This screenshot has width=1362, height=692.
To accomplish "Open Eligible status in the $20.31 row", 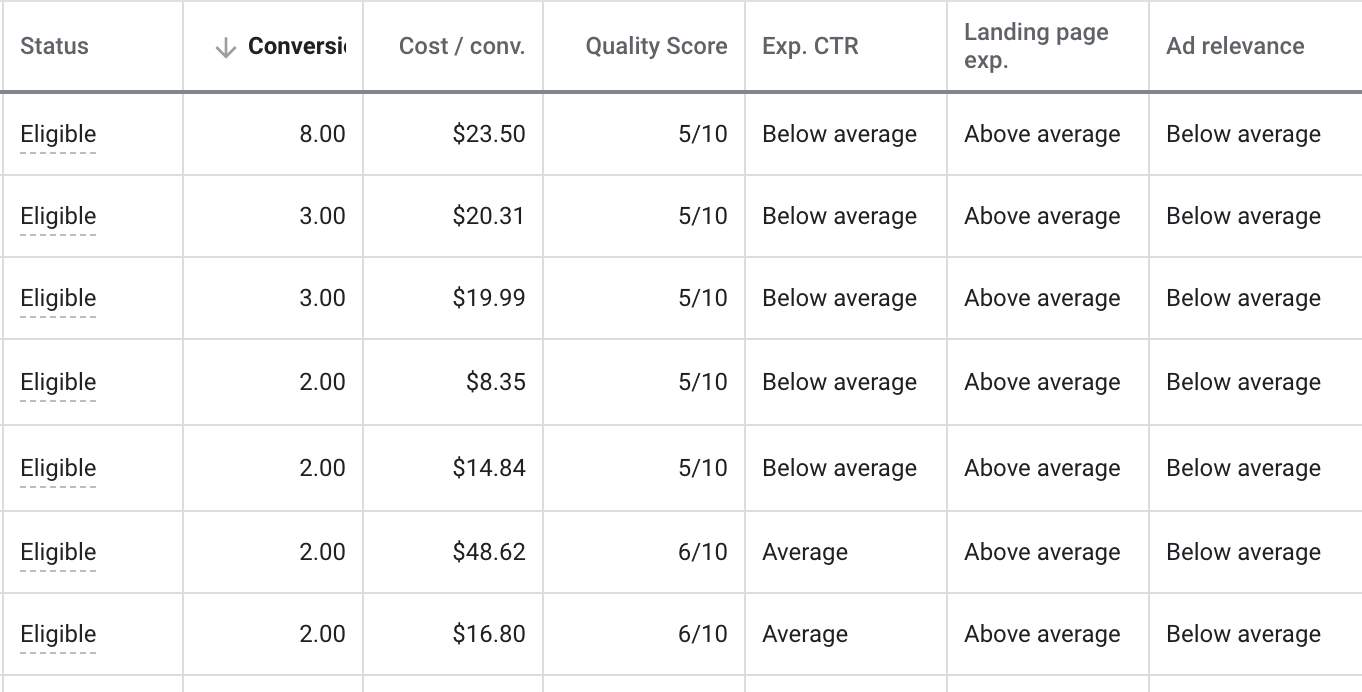I will click(58, 216).
